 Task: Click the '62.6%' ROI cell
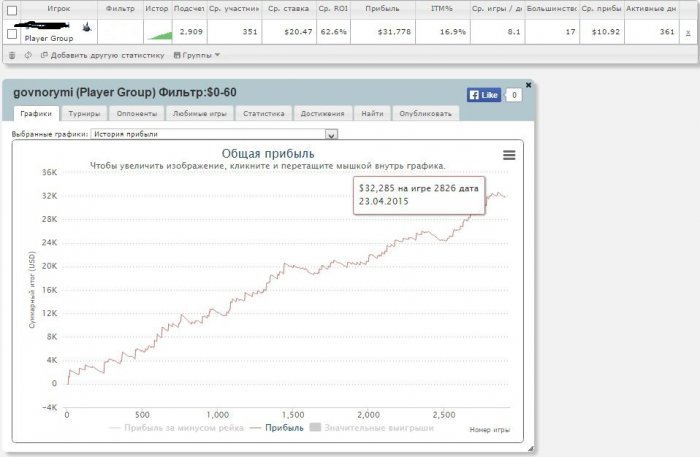pyautogui.click(x=333, y=32)
